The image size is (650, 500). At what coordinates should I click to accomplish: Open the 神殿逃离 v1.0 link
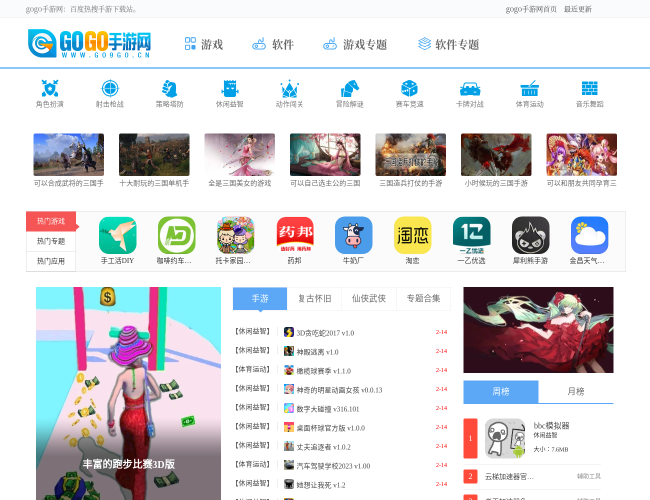click(317, 352)
